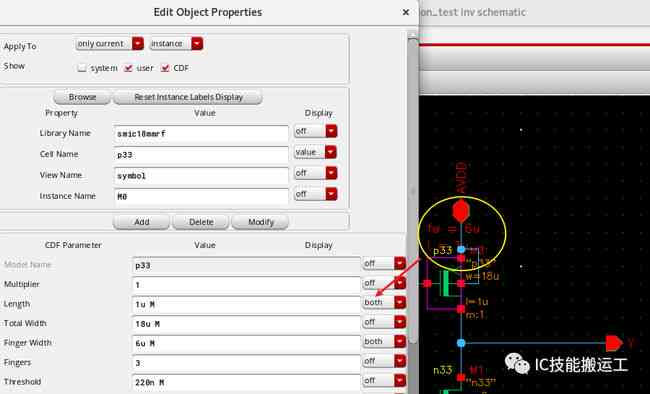Open Length display 'both' dropdown
This screenshot has height=394, width=650.
point(384,302)
